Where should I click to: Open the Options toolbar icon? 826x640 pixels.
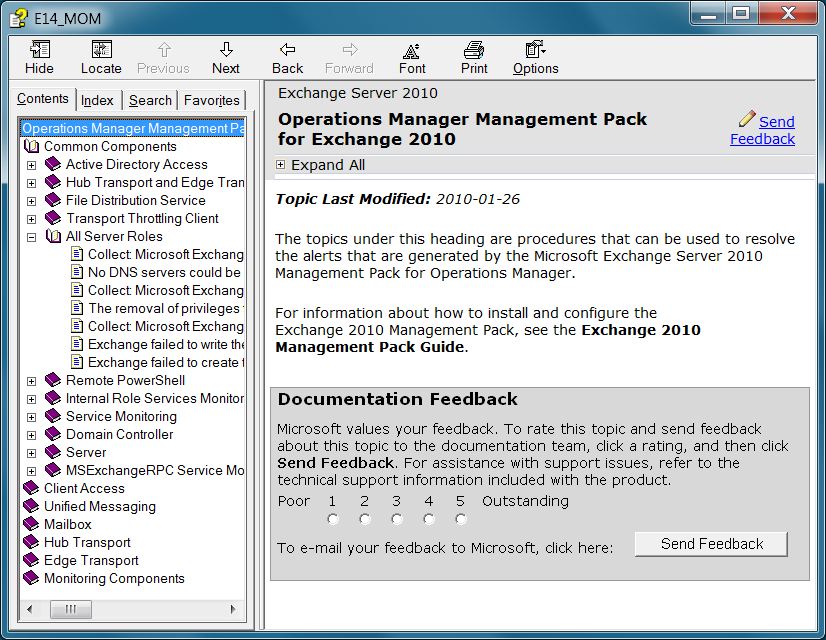point(535,50)
